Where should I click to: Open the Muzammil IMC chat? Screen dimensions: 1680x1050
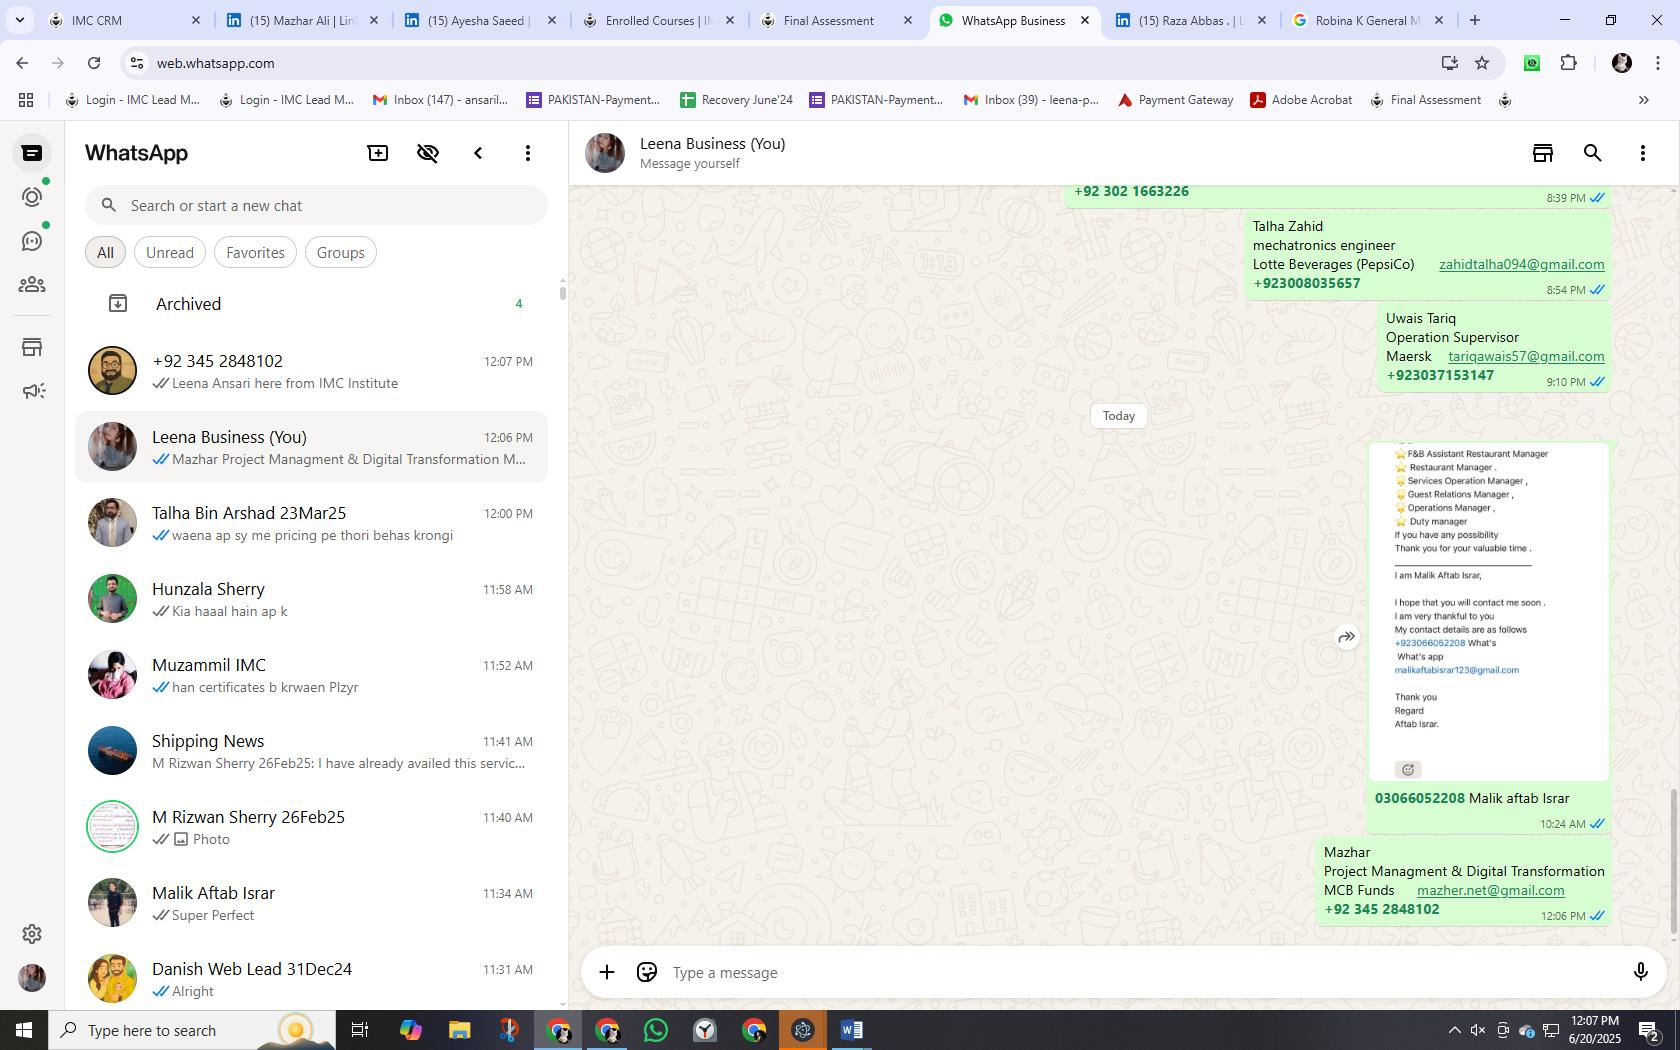[x=312, y=675]
